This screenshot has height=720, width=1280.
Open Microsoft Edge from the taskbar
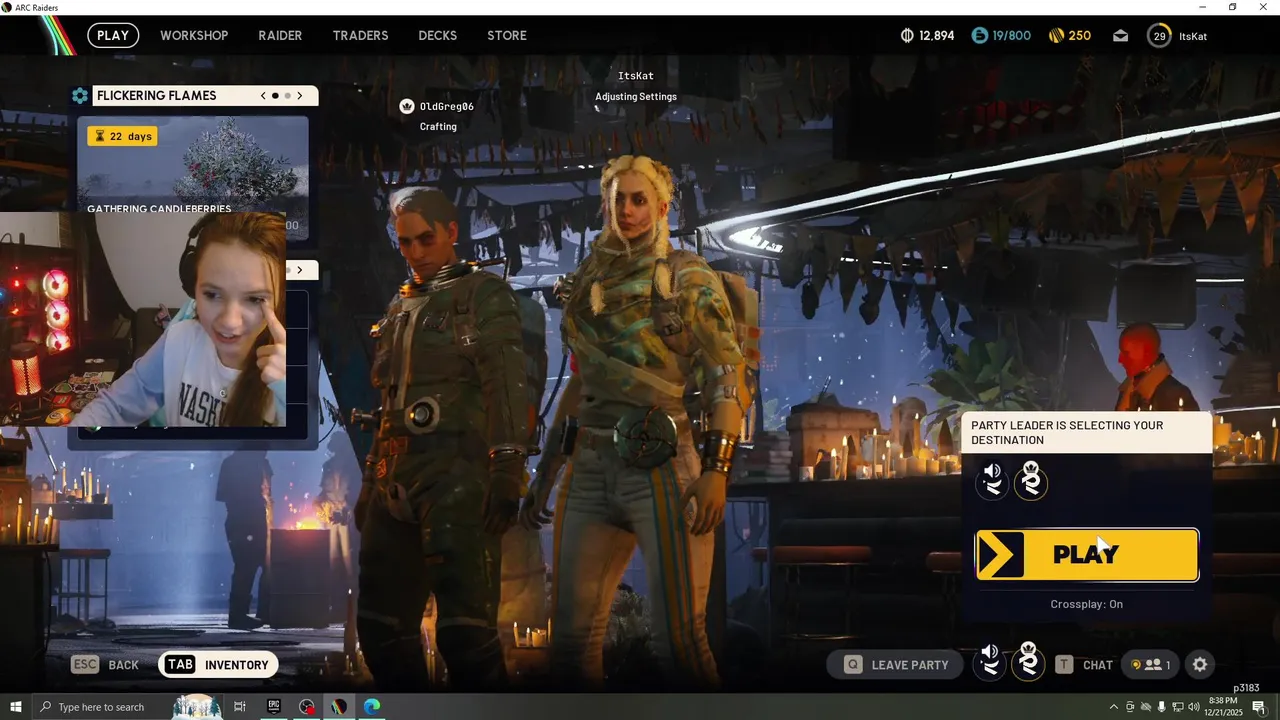point(372,707)
